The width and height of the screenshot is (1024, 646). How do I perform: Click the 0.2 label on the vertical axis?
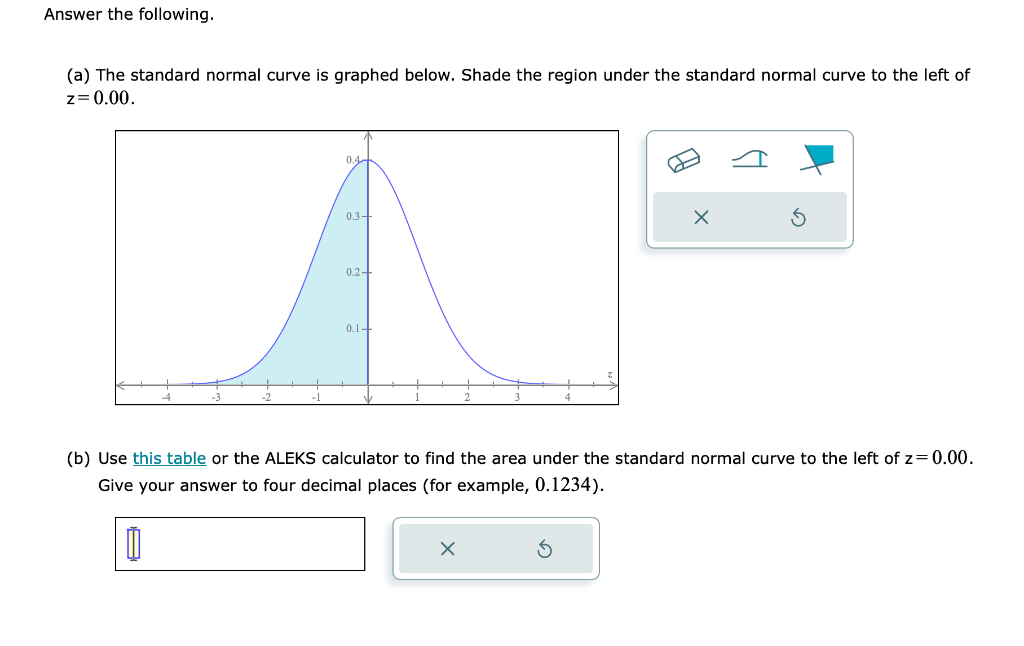click(x=353, y=272)
